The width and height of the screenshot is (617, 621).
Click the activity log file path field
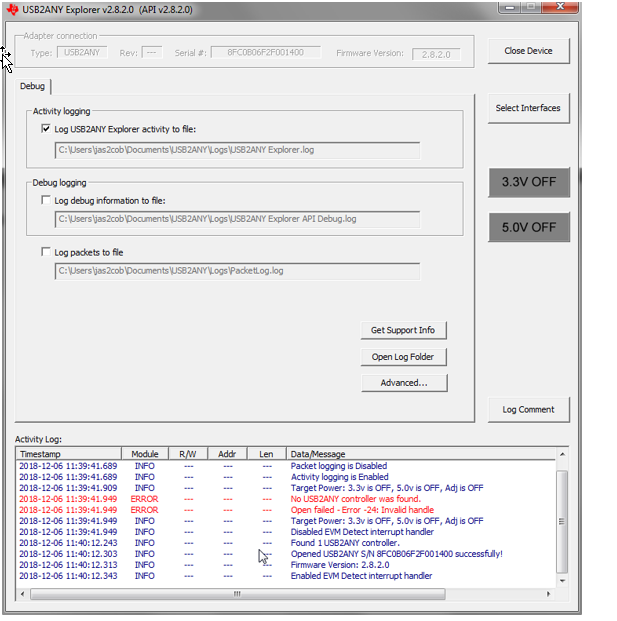(237, 150)
